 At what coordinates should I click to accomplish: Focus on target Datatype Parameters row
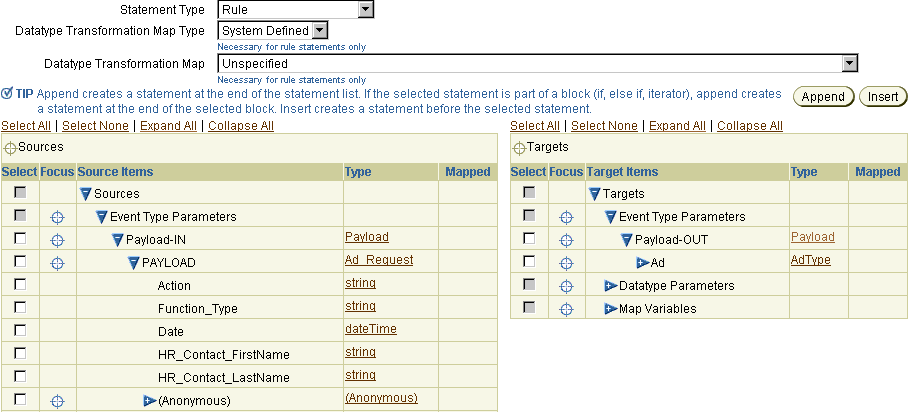tap(566, 286)
